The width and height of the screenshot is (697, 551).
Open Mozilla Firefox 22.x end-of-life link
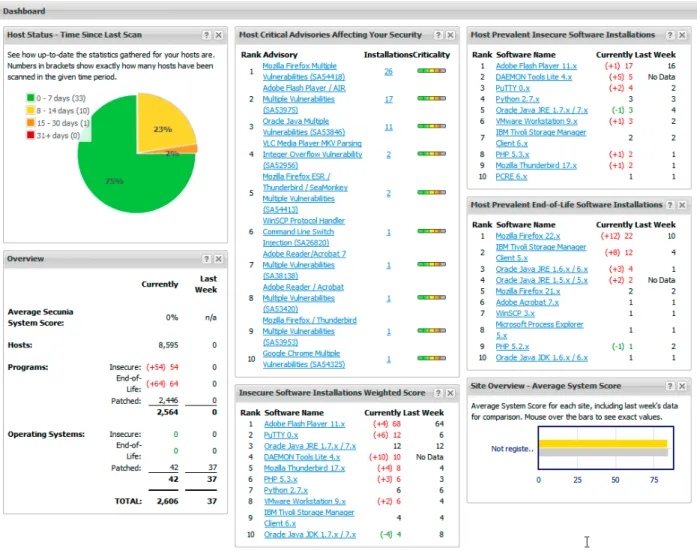coord(528,236)
